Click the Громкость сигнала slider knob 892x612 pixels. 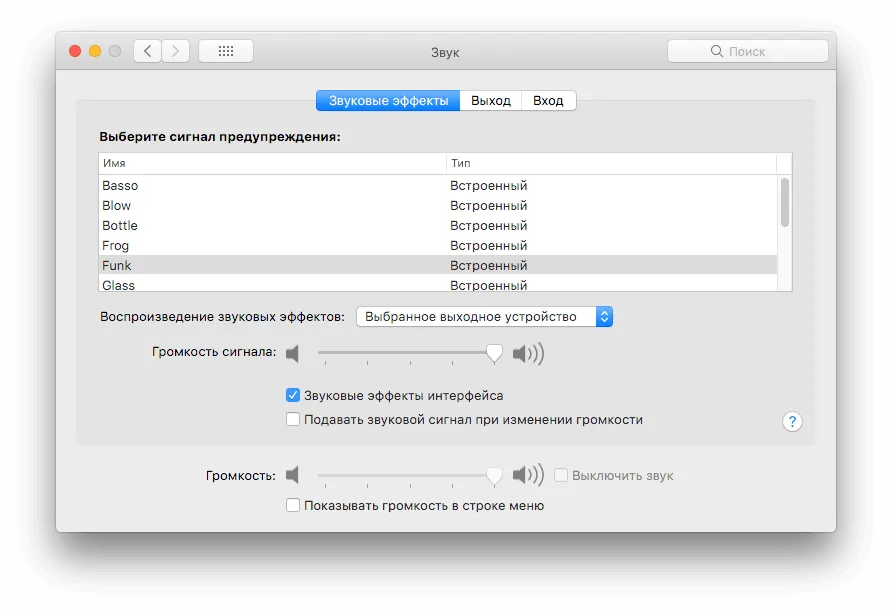pyautogui.click(x=494, y=353)
